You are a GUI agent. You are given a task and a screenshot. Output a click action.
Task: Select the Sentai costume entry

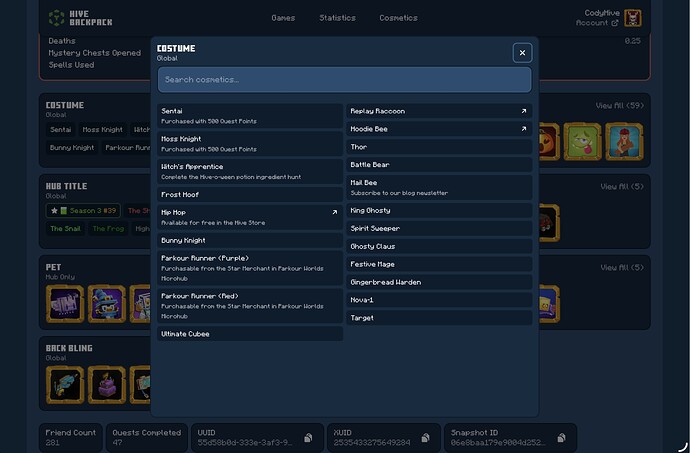(x=250, y=116)
